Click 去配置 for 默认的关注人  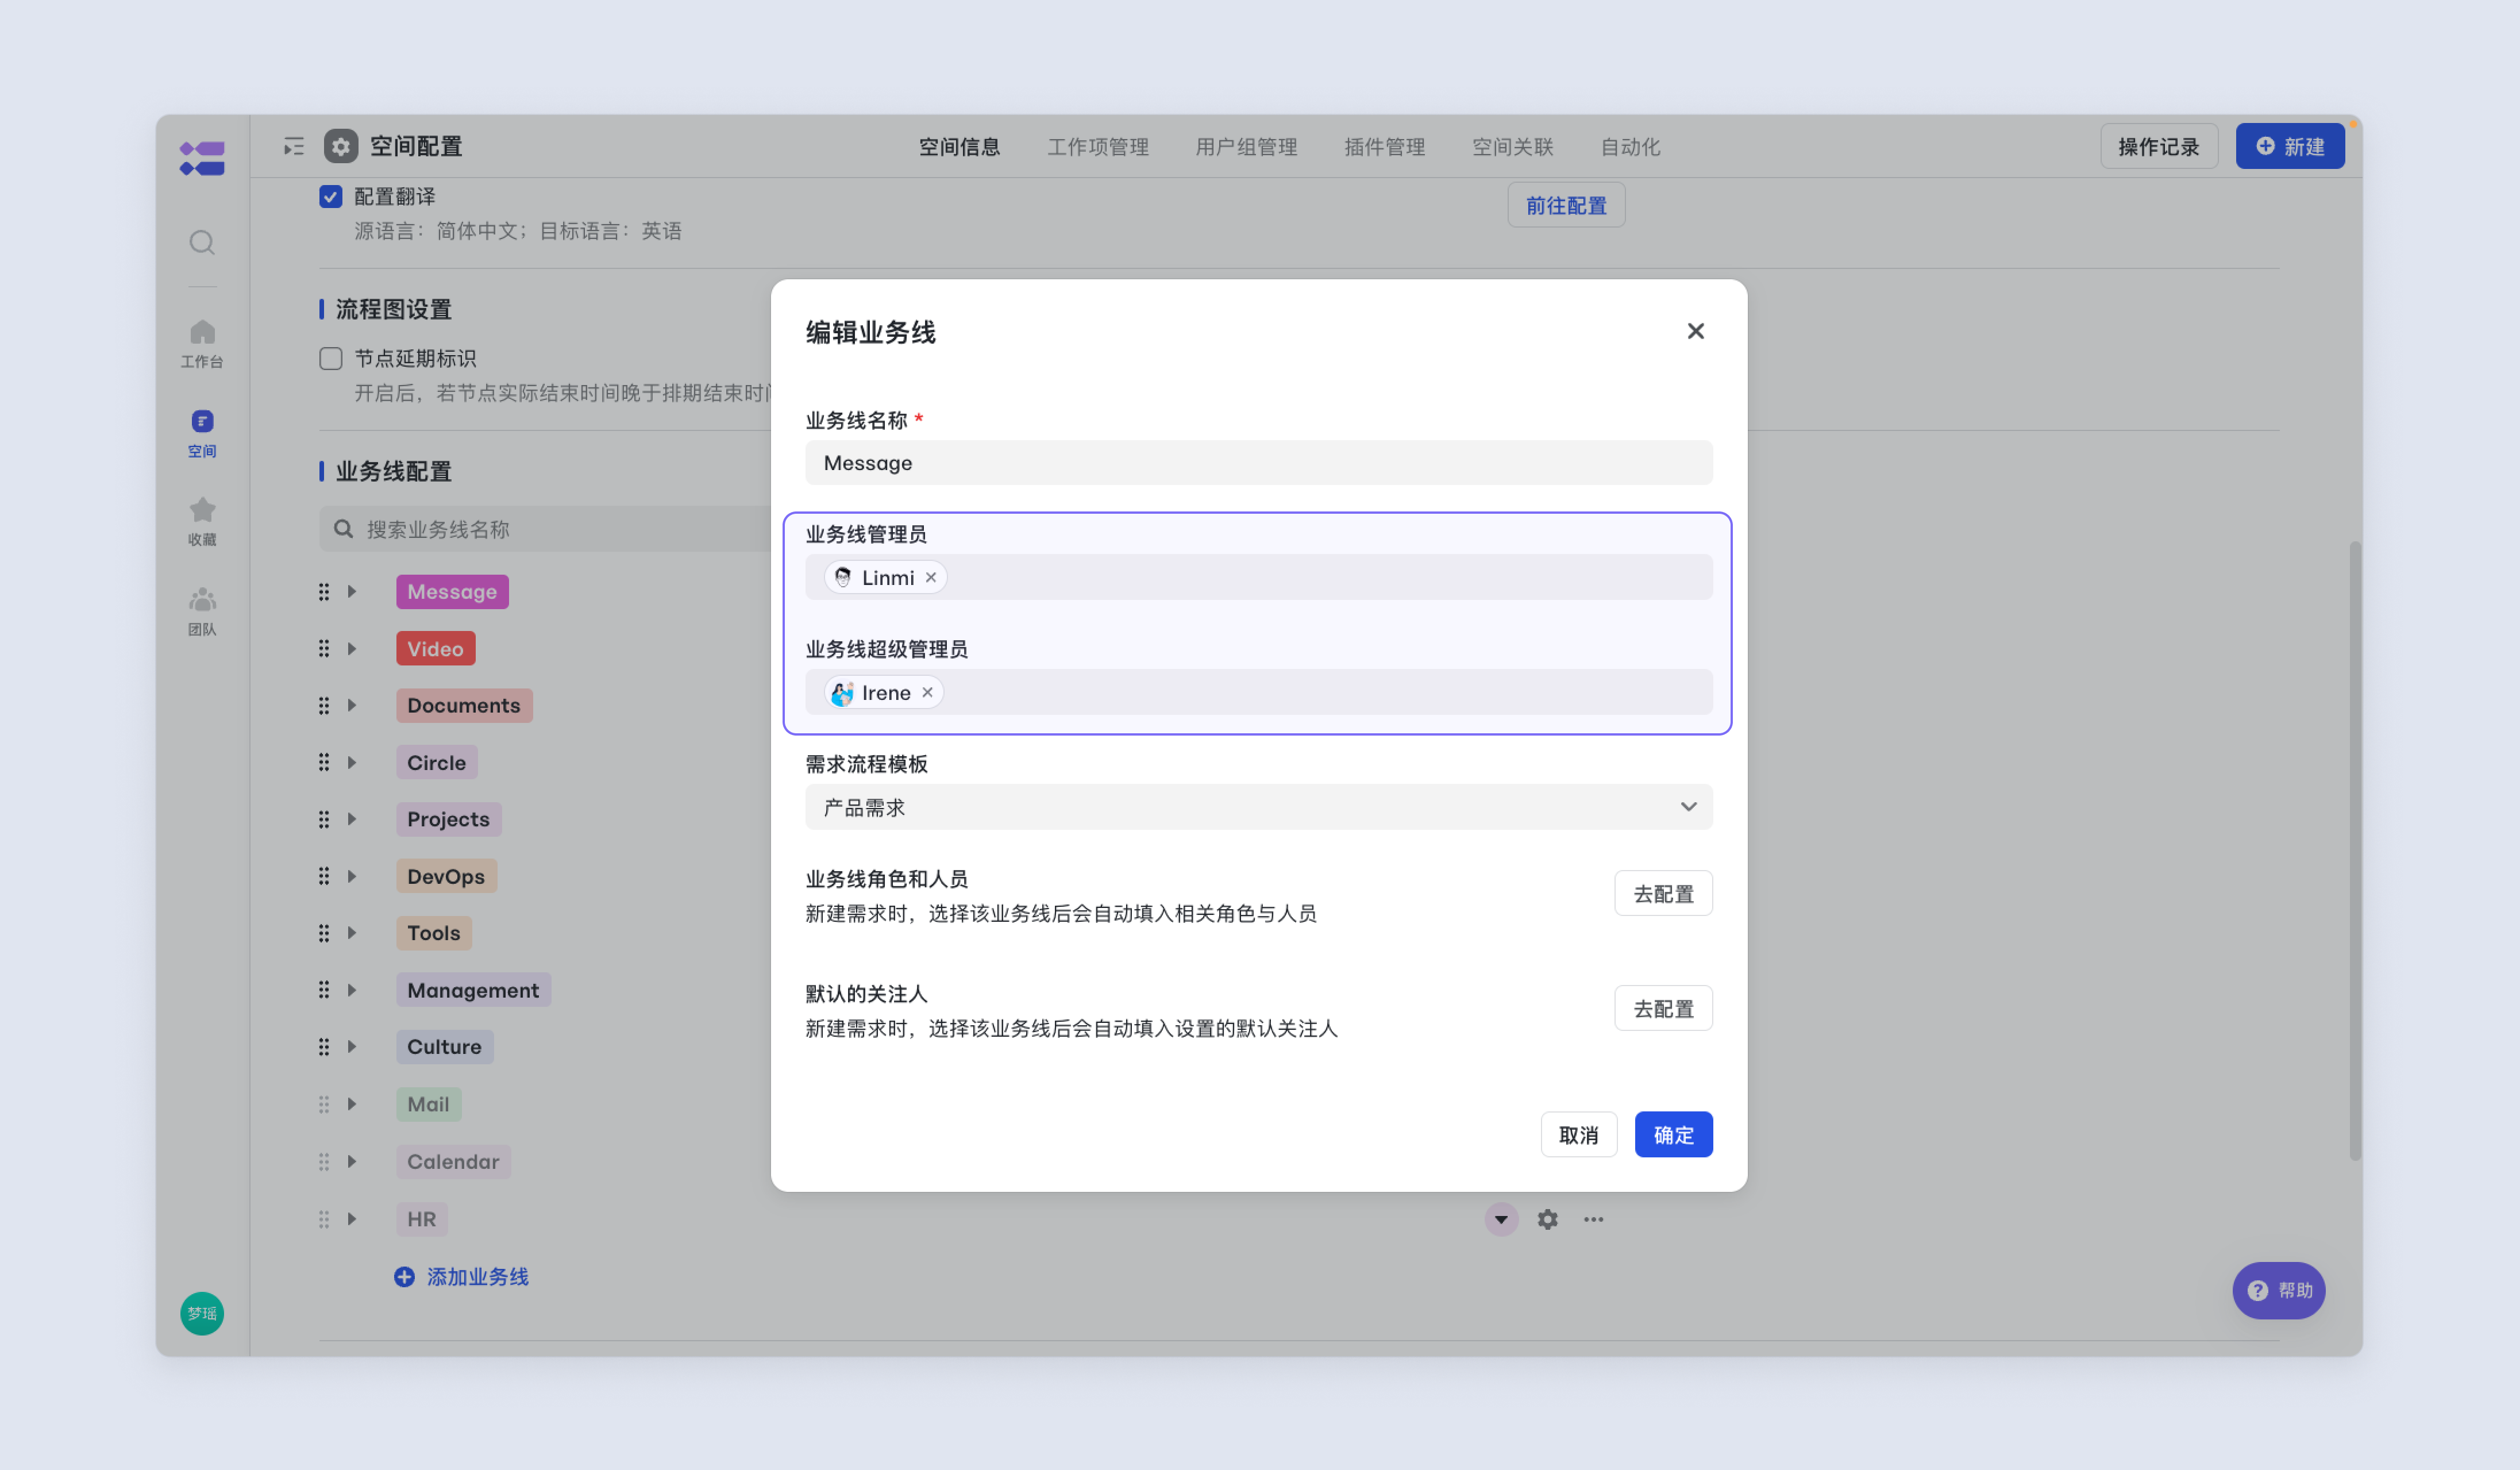(1663, 1008)
